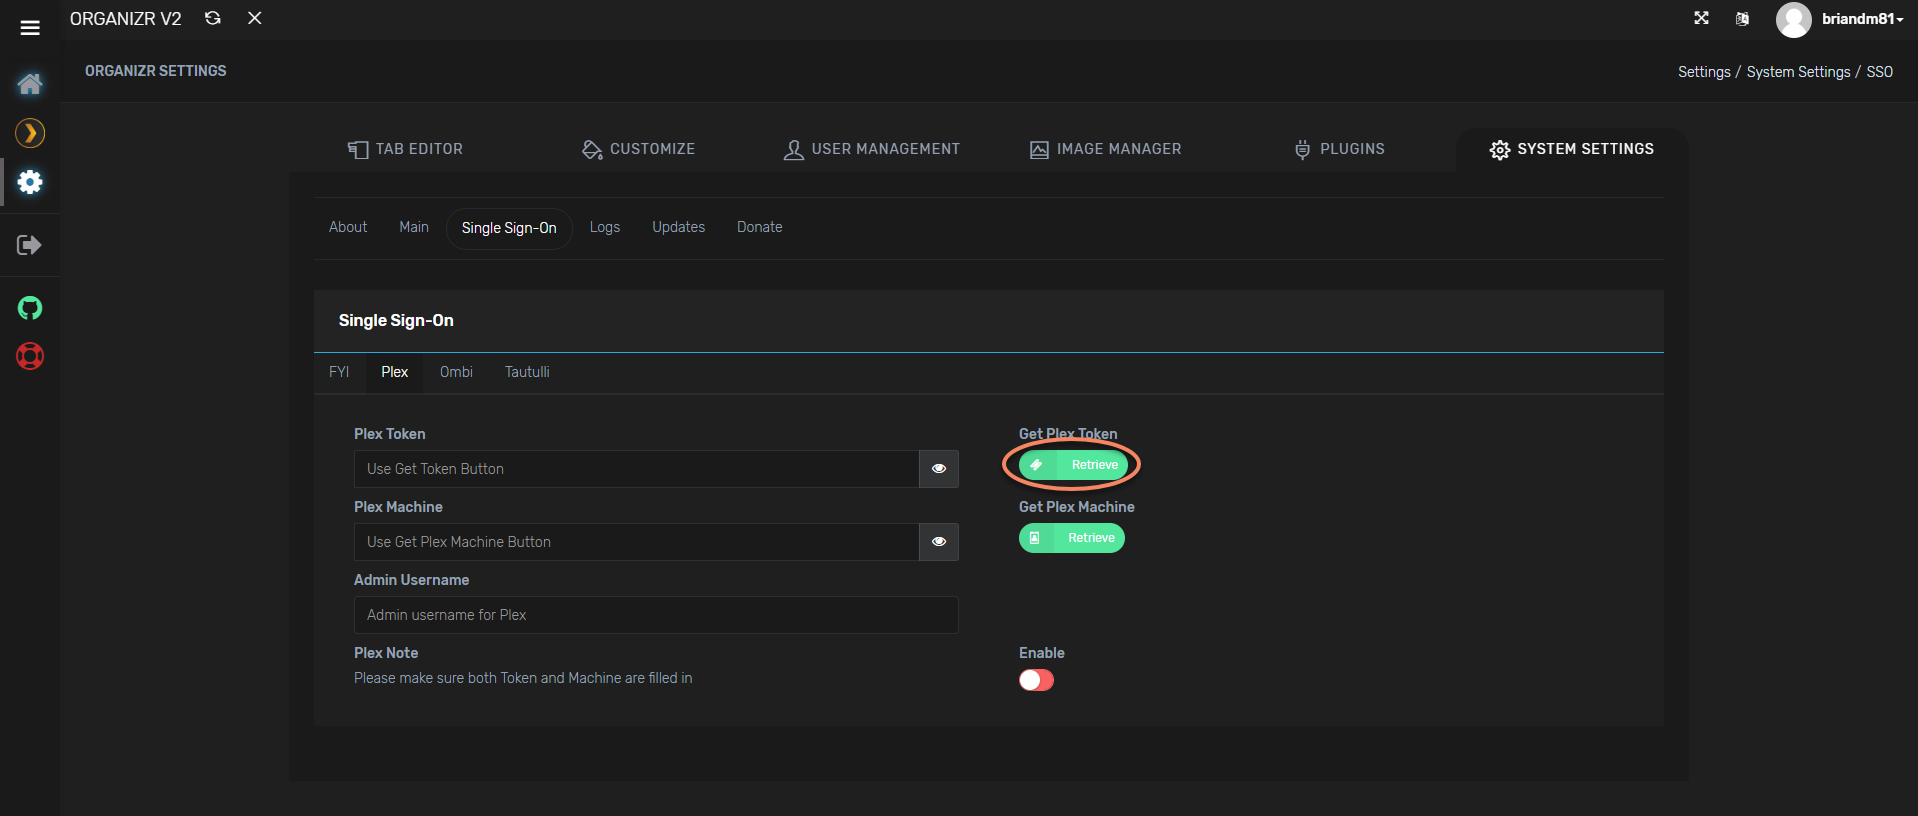Select the Single Sign-On sub-tab
The width and height of the screenshot is (1918, 816).
pyautogui.click(x=509, y=228)
